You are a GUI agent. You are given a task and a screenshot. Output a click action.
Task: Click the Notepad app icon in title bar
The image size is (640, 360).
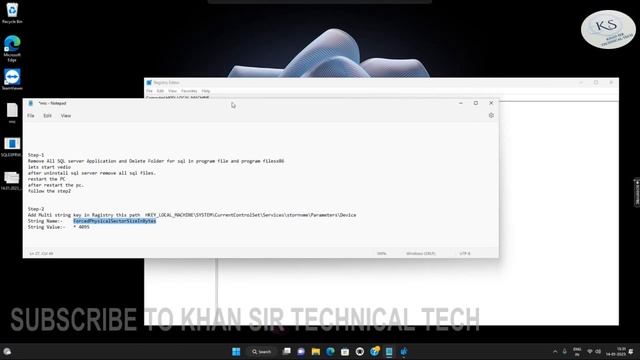point(31,103)
